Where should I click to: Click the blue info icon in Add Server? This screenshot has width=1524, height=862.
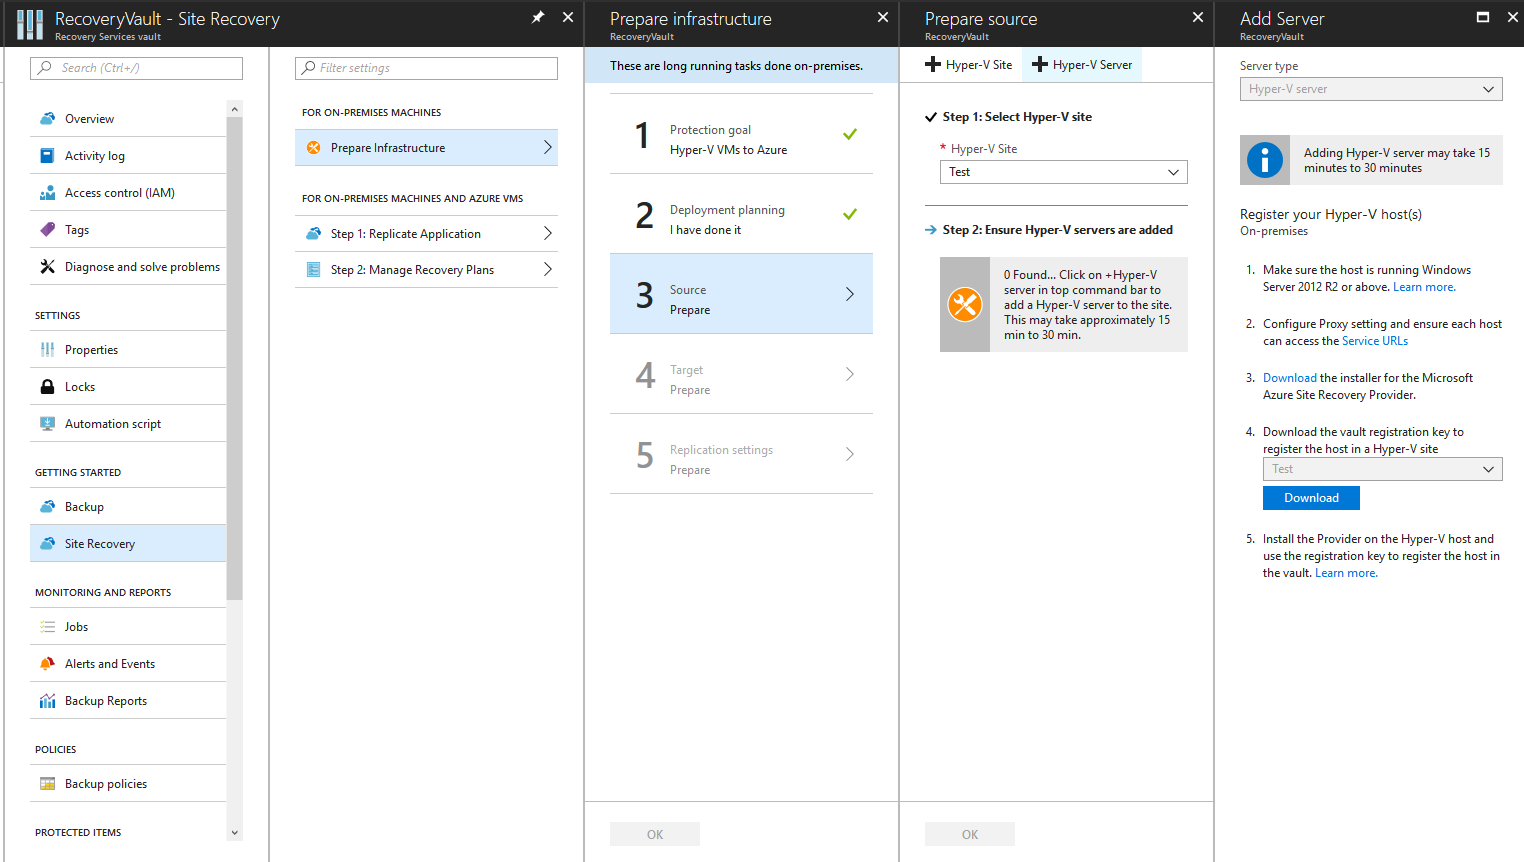1265,160
